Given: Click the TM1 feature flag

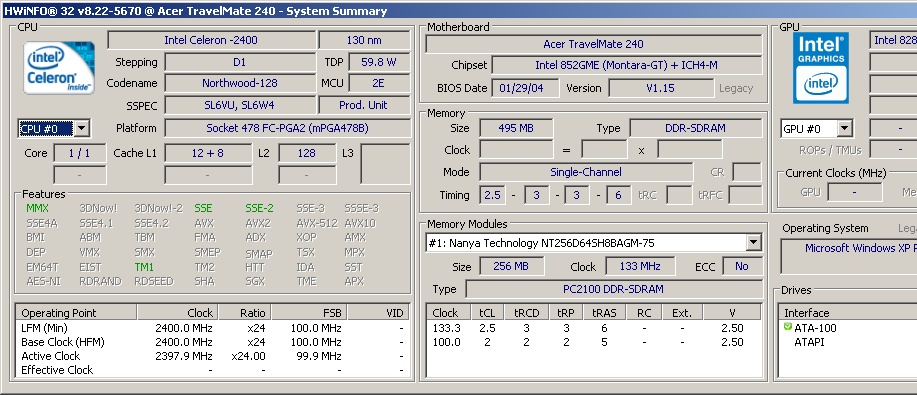Looking at the screenshot, I should [144, 267].
